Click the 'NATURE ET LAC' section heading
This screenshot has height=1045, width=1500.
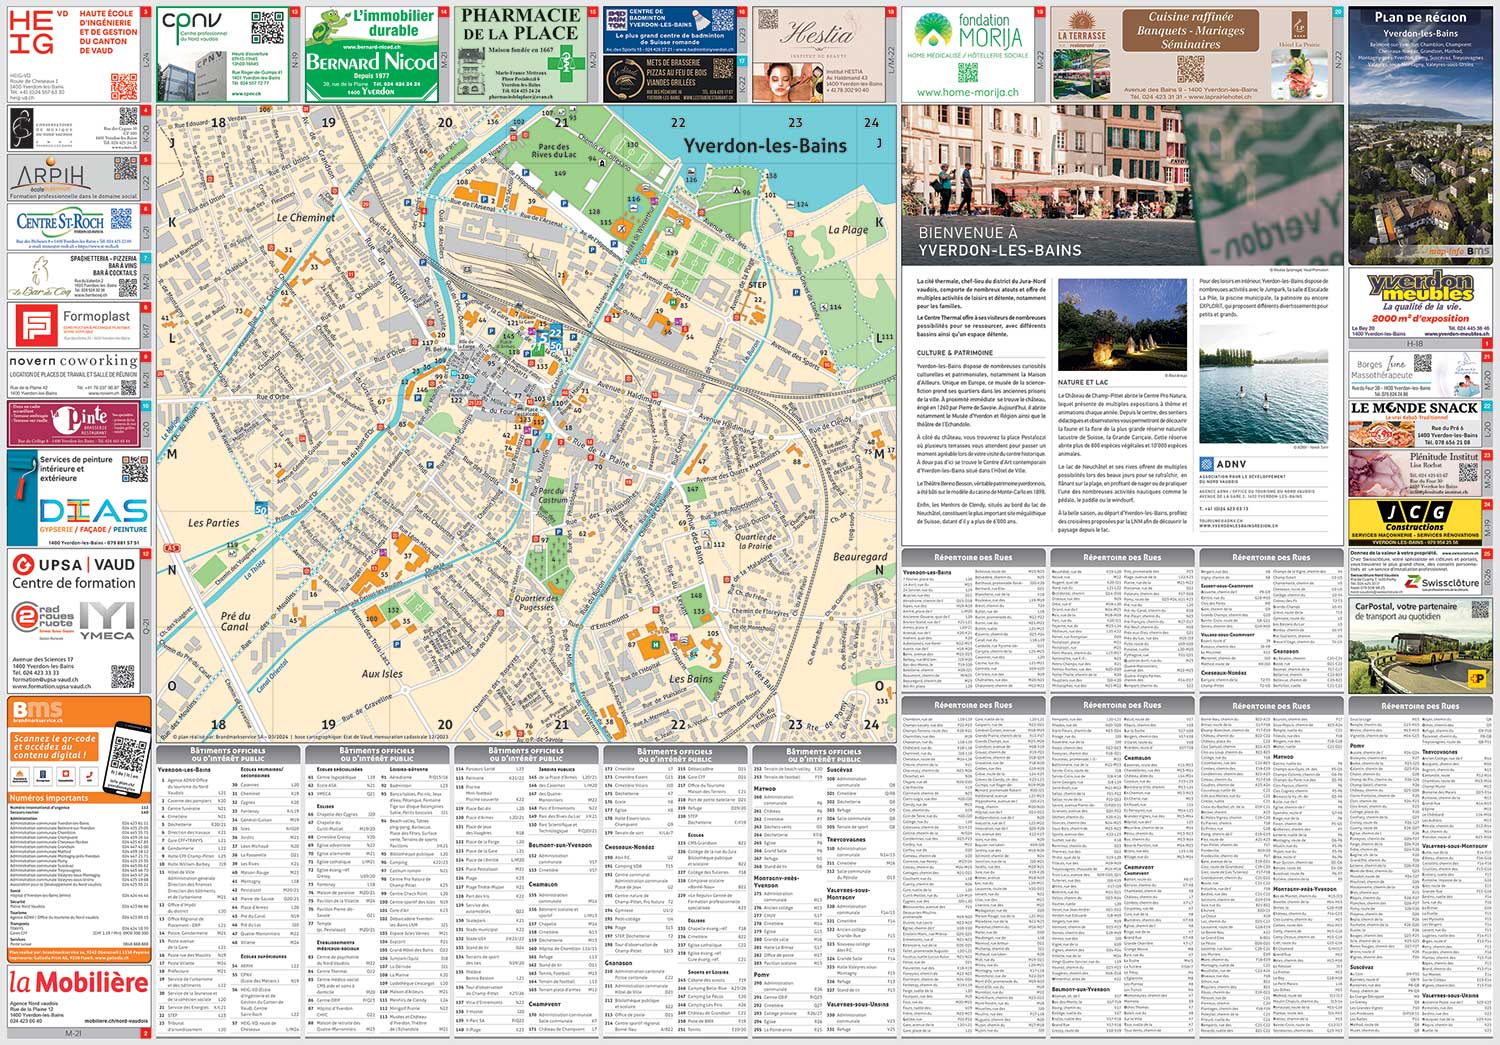click(x=1083, y=382)
